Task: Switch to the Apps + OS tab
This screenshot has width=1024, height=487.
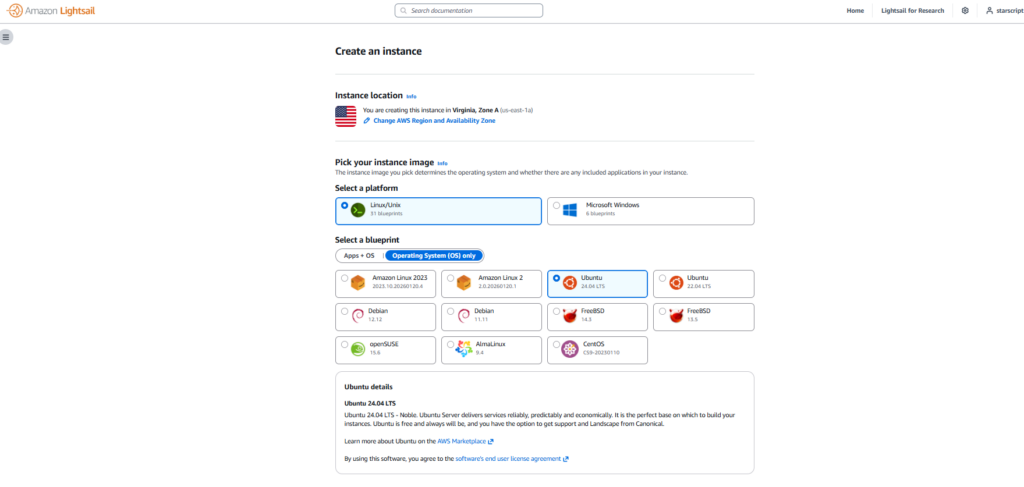Action: pos(359,255)
